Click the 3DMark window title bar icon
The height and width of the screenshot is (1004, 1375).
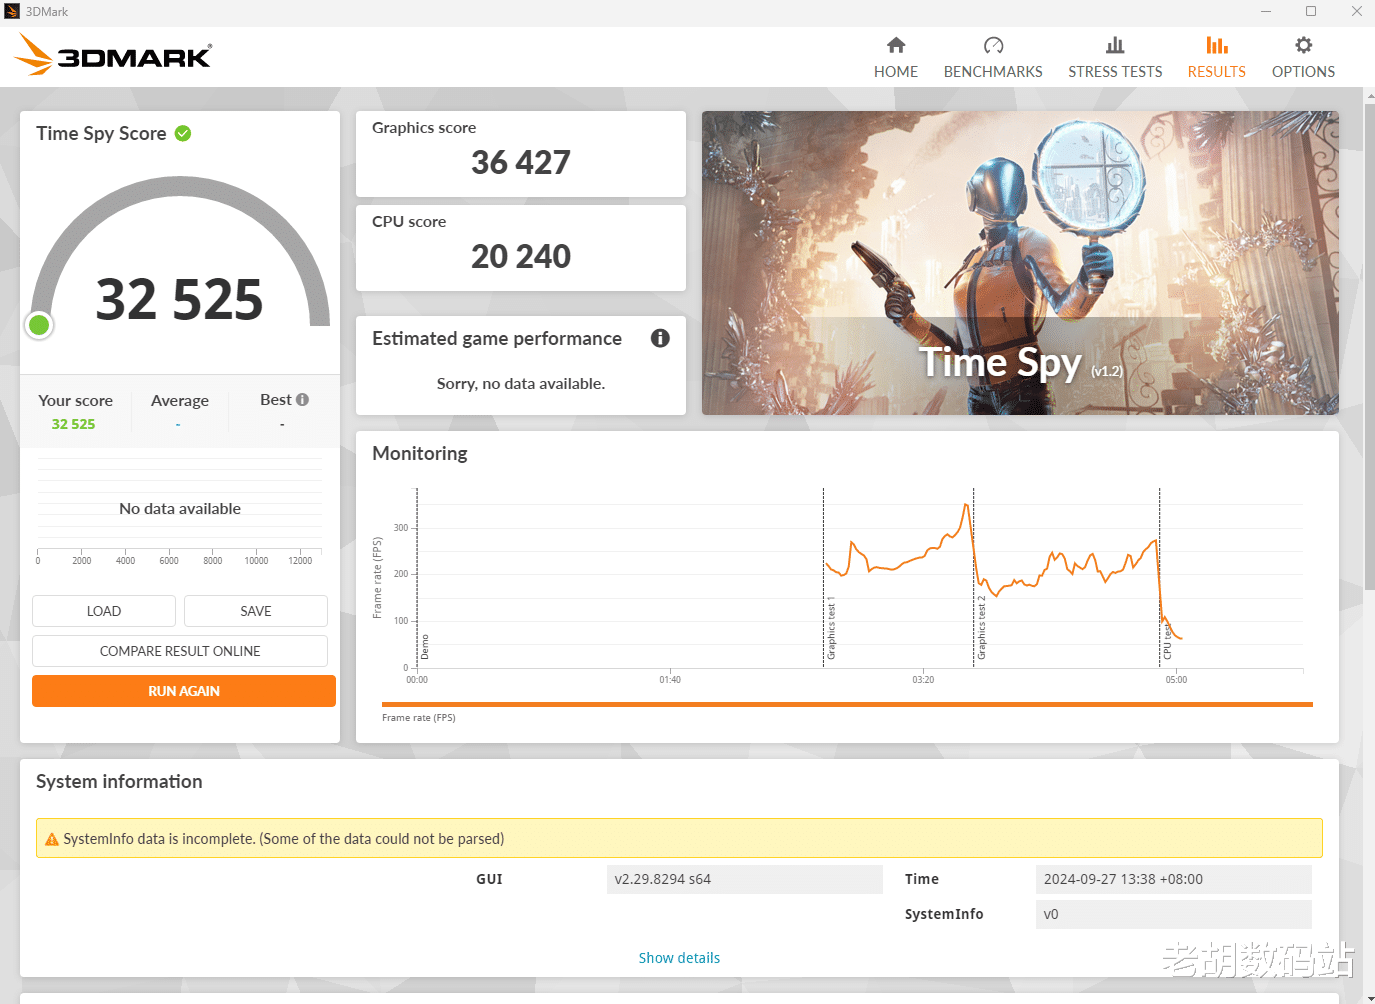click(12, 12)
